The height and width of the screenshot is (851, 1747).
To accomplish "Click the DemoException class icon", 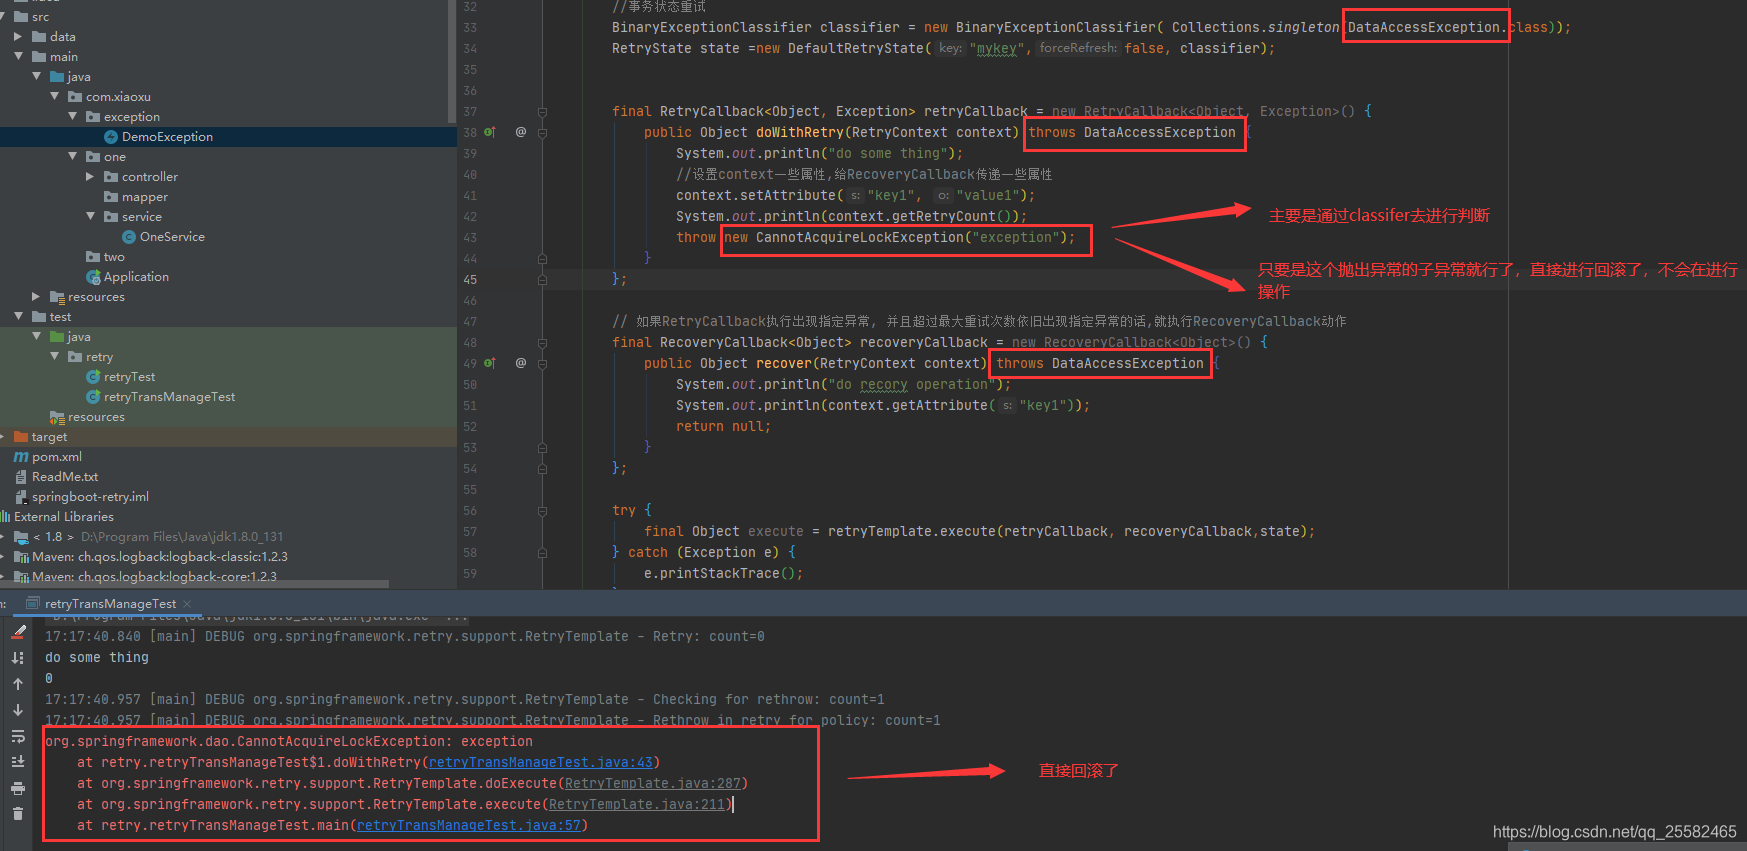I will 111,137.
